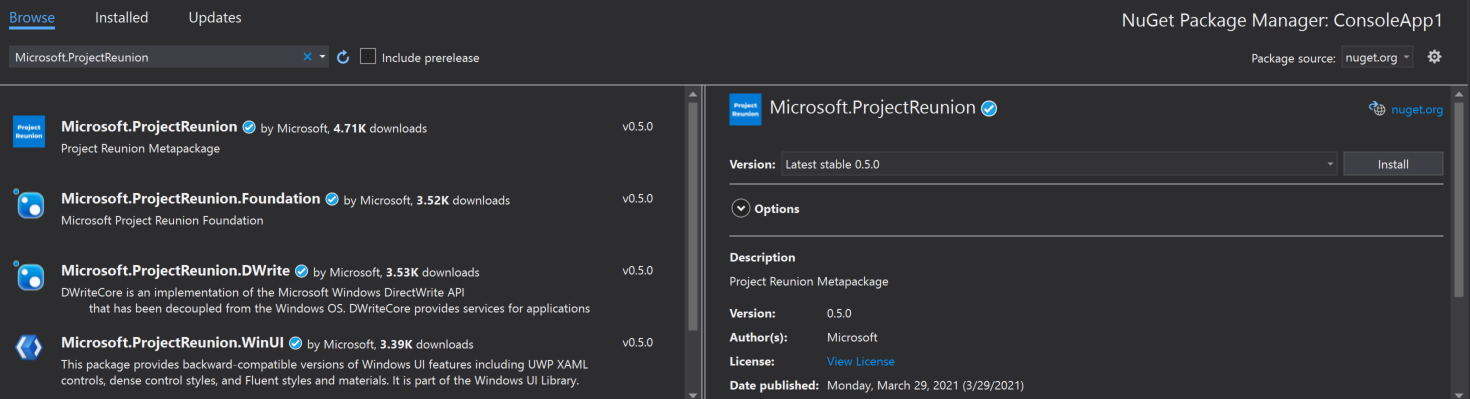The height and width of the screenshot is (399, 1470).
Task: Click verified badge beside list item Microsoft.ProjectReunion
Action: pyautogui.click(x=249, y=127)
